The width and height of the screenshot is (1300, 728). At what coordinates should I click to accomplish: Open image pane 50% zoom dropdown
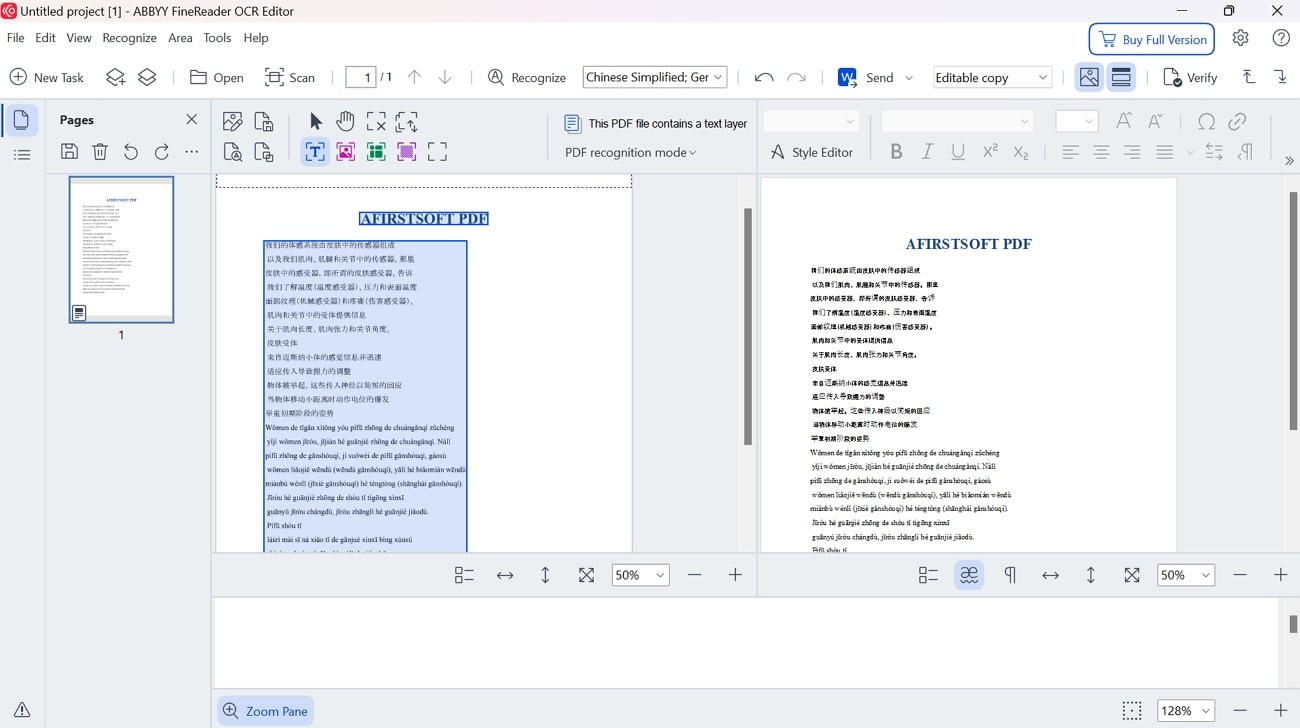pos(640,575)
